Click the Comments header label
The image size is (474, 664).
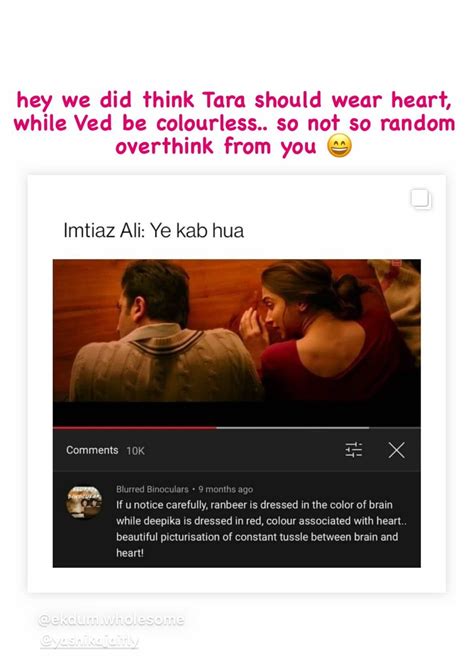click(x=92, y=450)
